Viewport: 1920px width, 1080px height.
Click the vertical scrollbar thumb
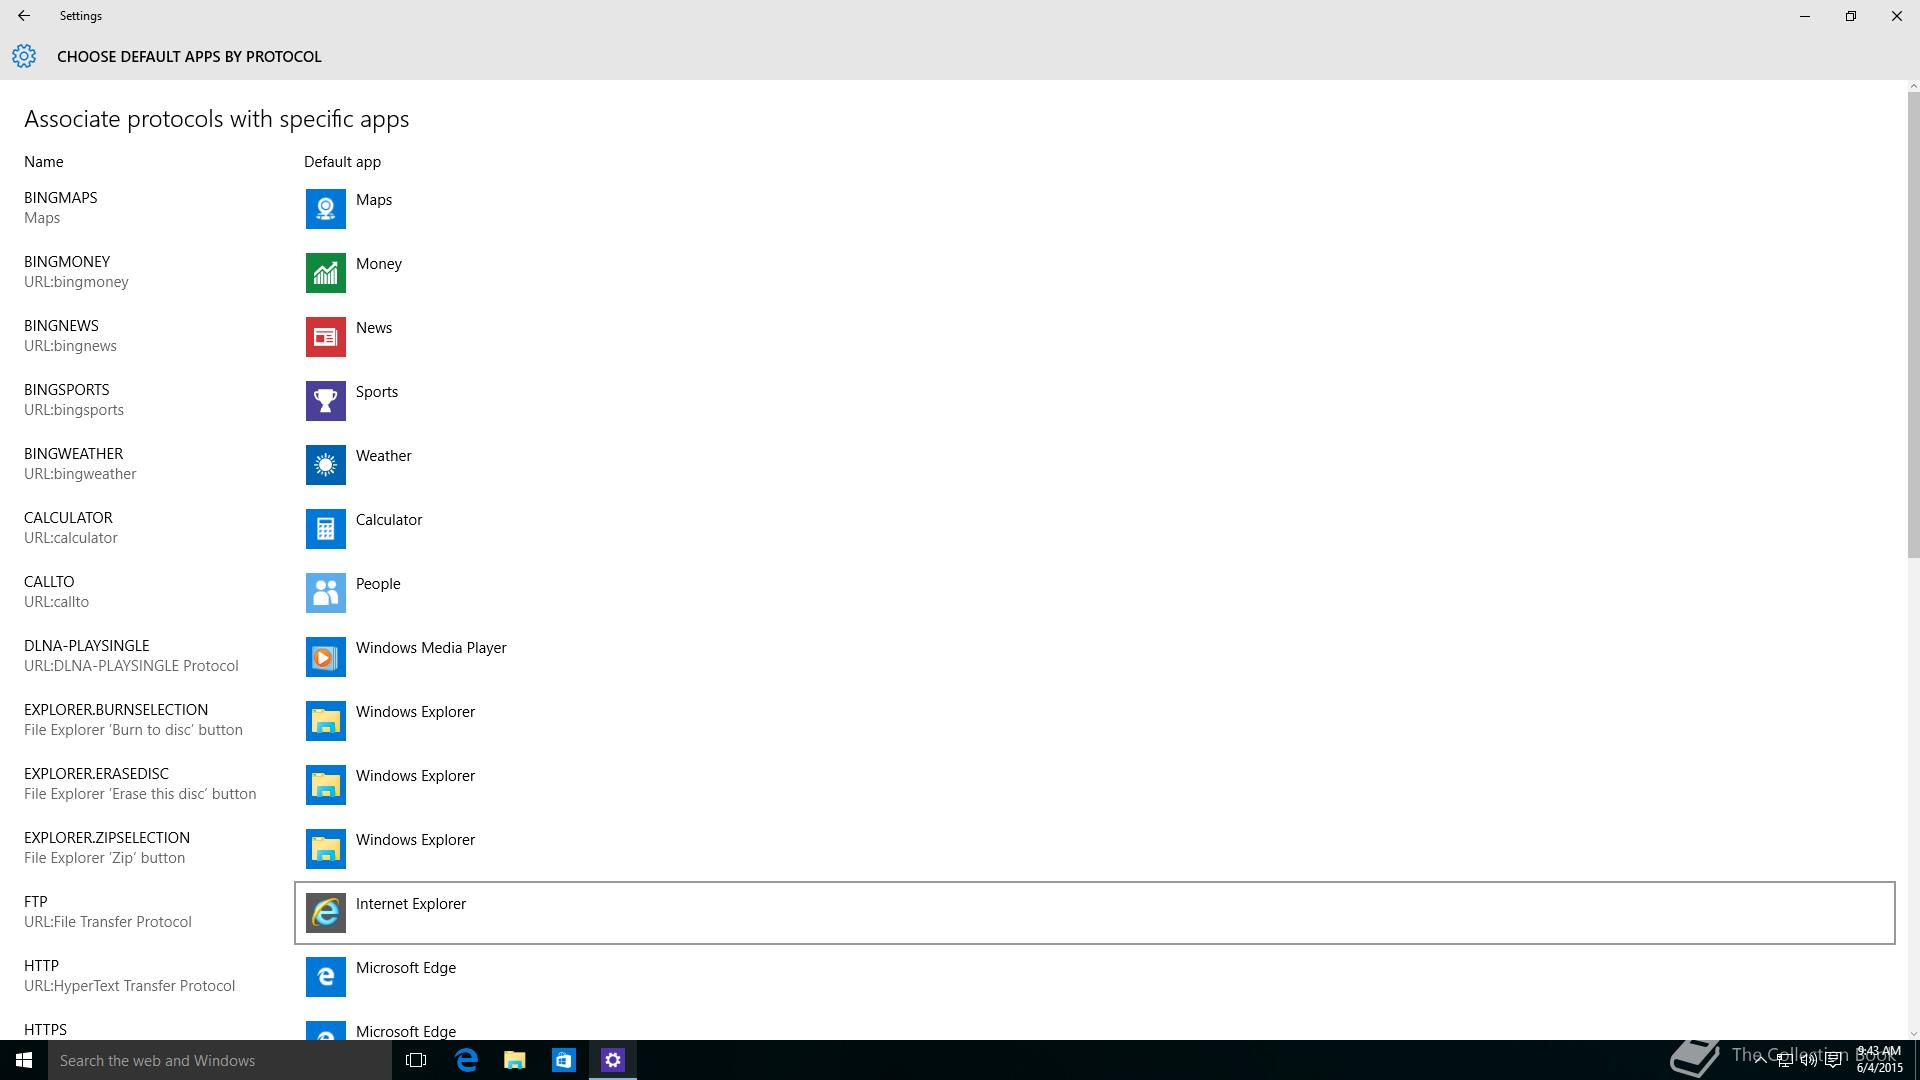[1913, 325]
